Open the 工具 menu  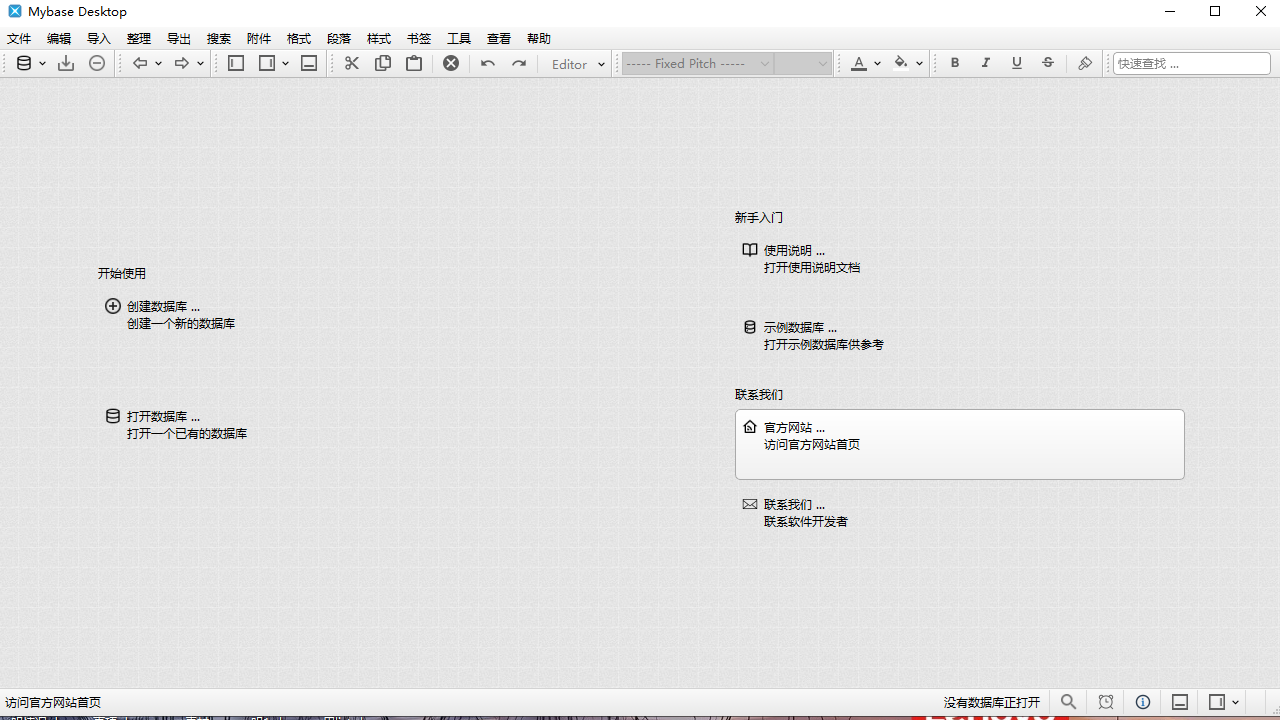point(459,38)
